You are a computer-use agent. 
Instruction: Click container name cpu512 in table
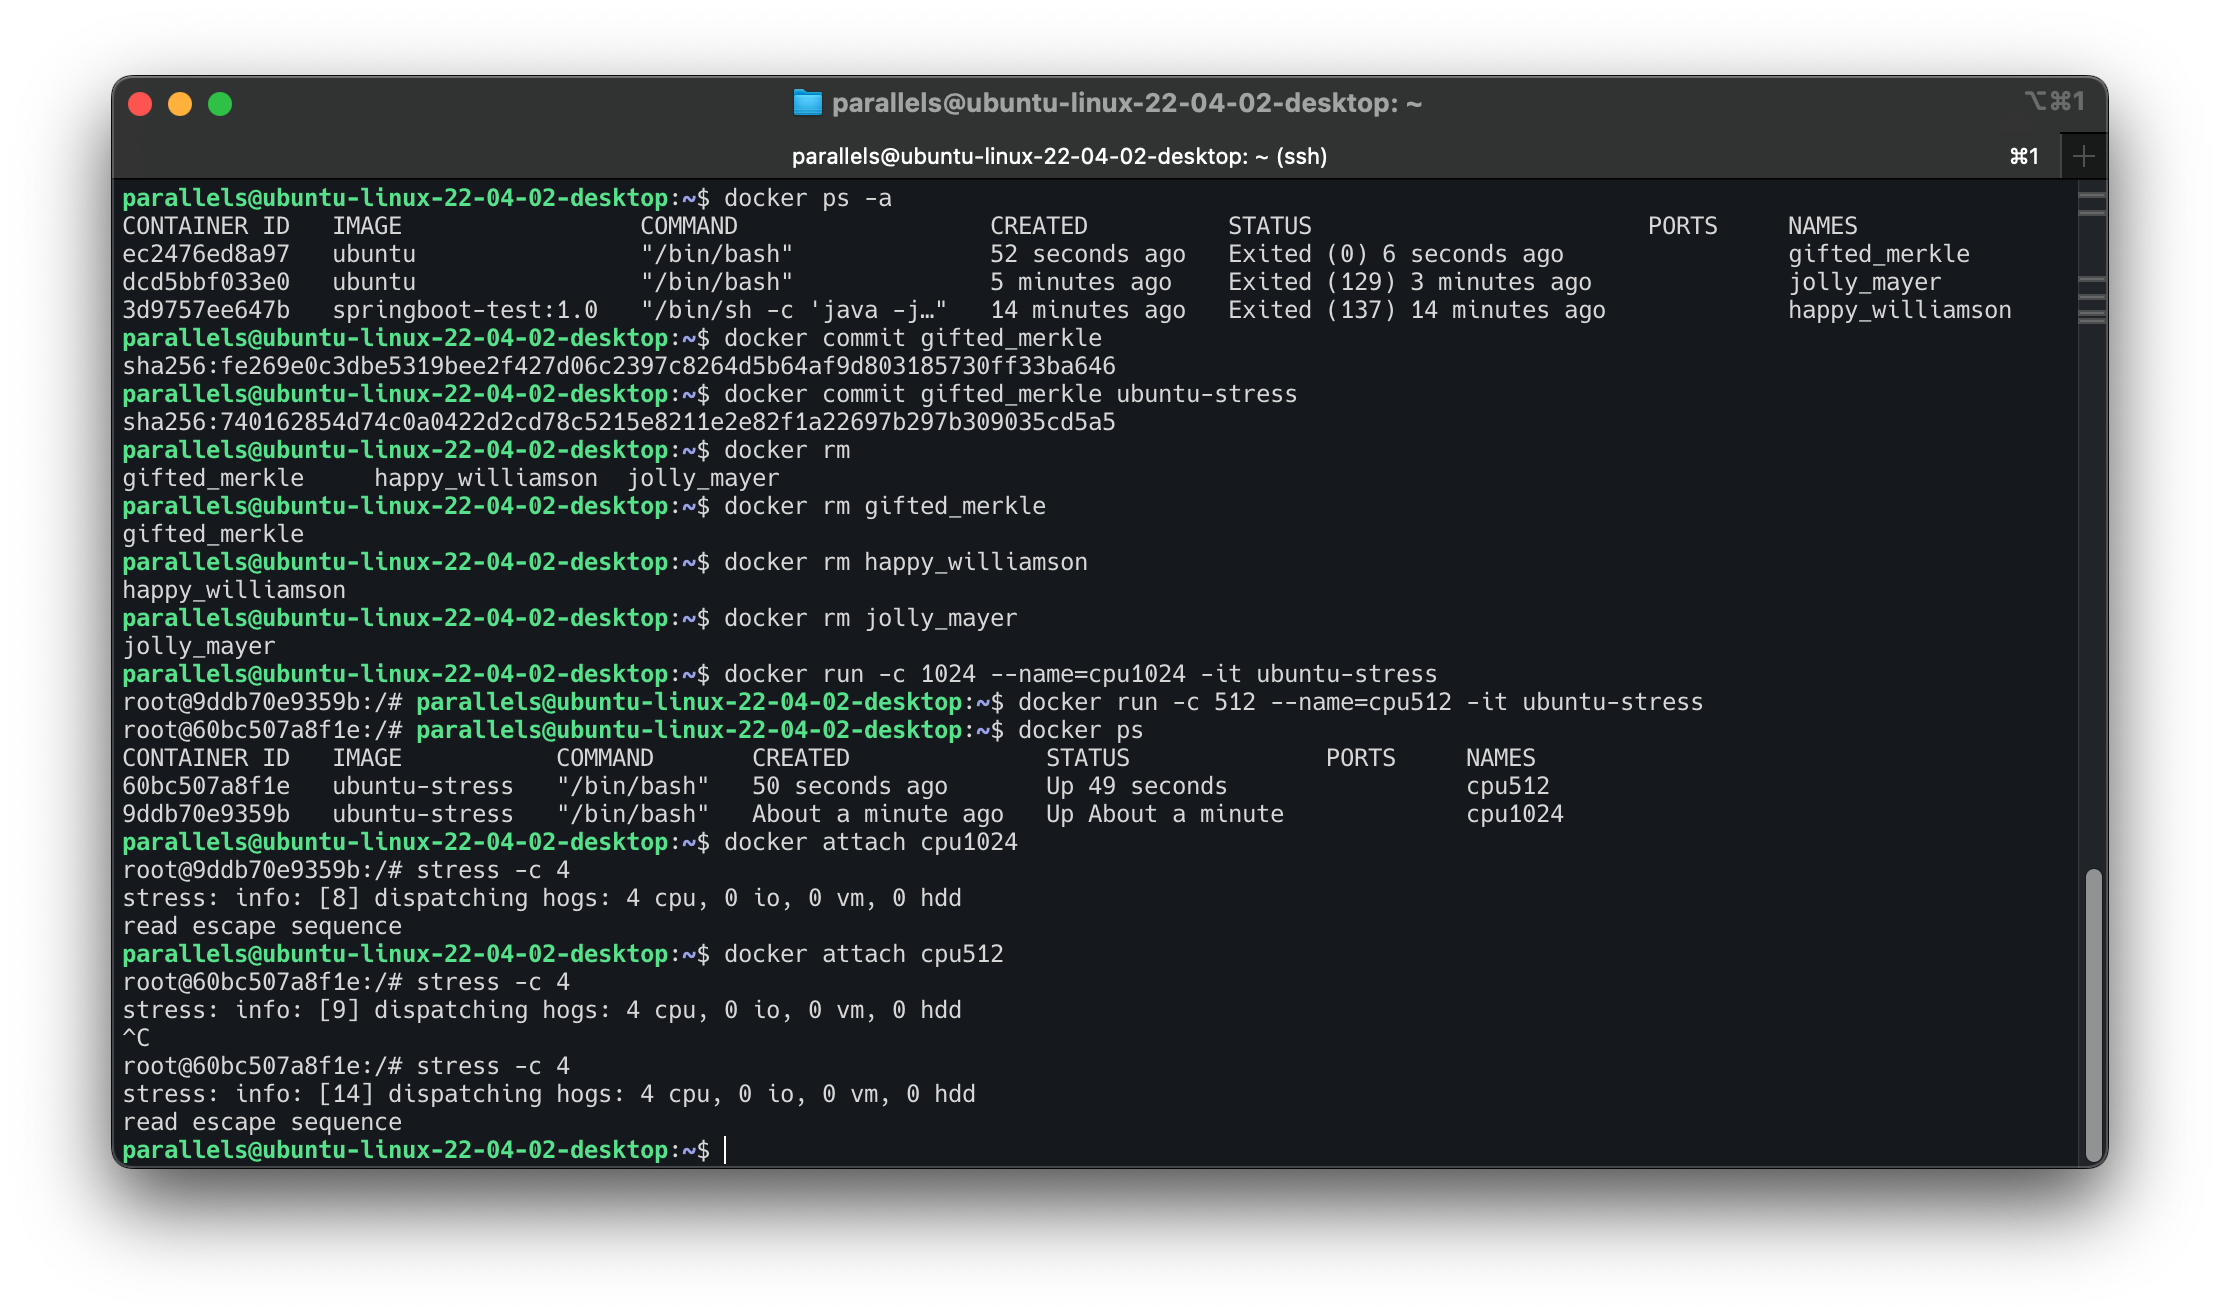point(1507,786)
